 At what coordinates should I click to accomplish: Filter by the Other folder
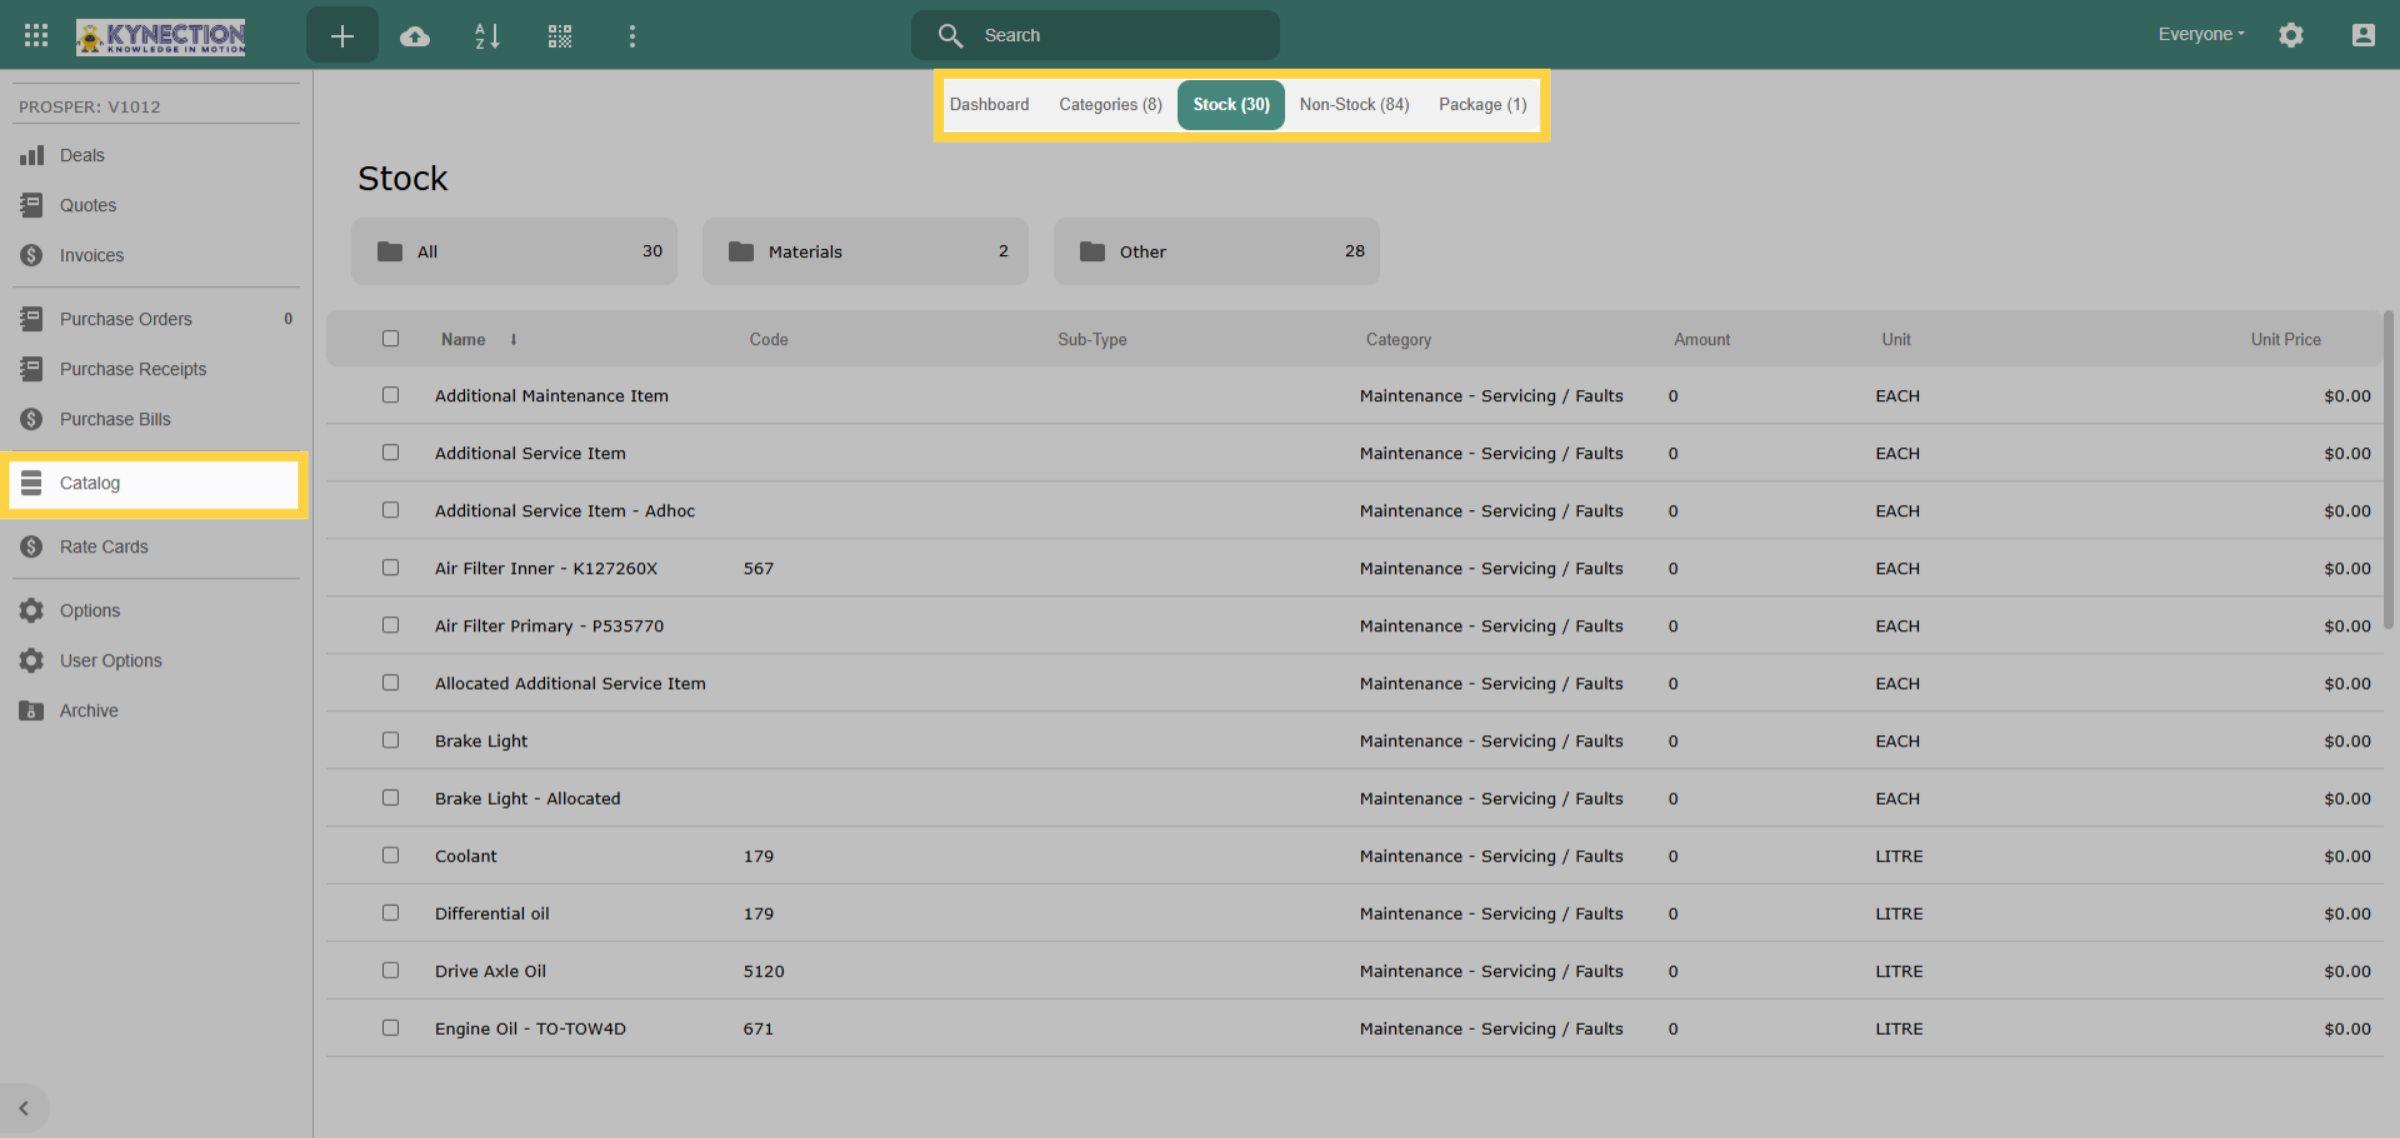point(1216,251)
